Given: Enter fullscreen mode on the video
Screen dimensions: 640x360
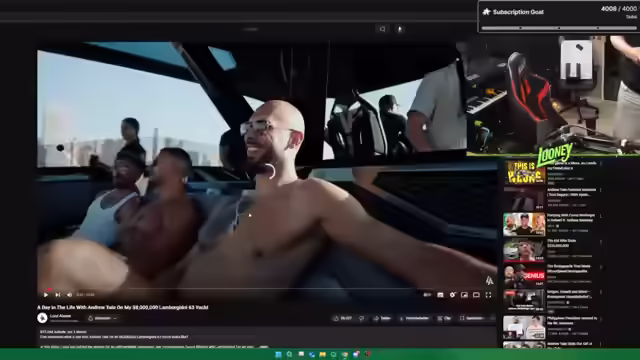Looking at the screenshot, I should point(488,295).
